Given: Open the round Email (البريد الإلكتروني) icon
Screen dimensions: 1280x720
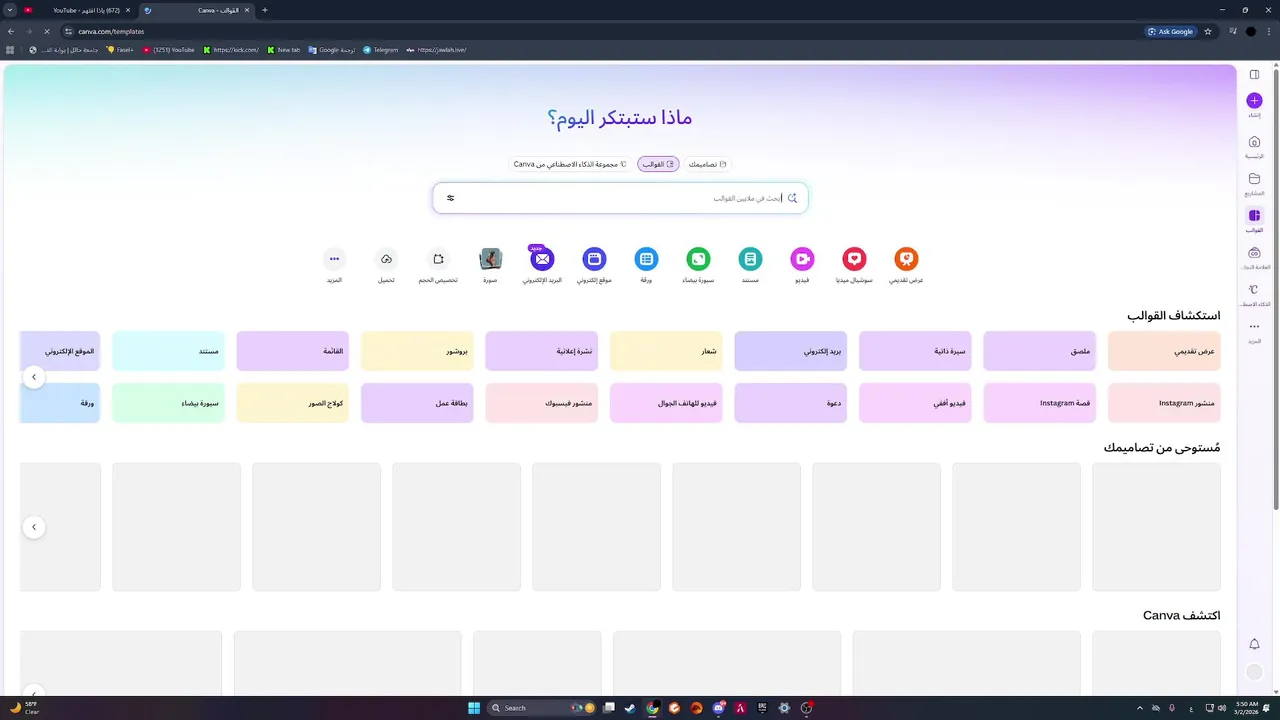Looking at the screenshot, I should [542, 259].
